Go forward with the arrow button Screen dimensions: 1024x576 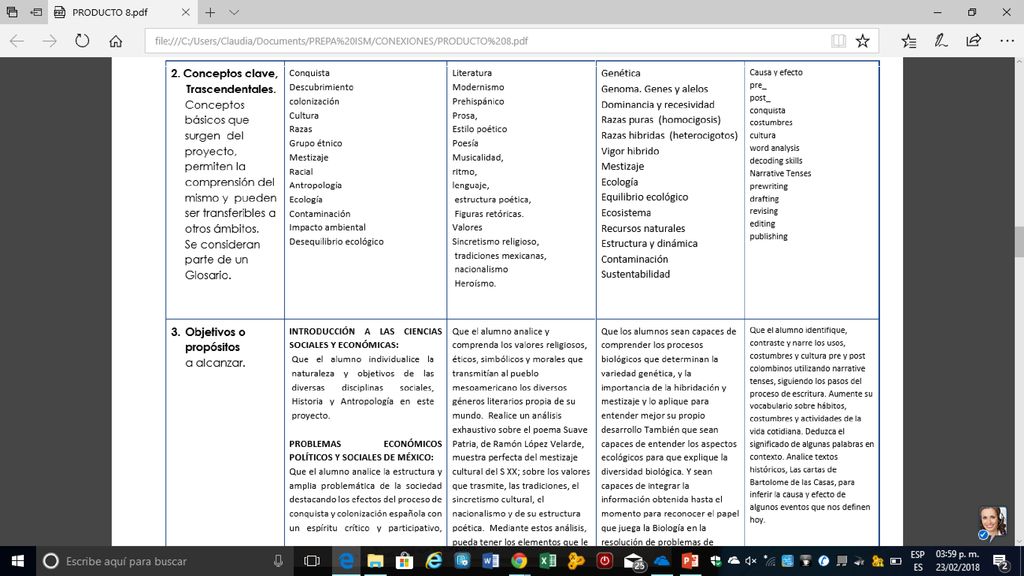coord(50,40)
